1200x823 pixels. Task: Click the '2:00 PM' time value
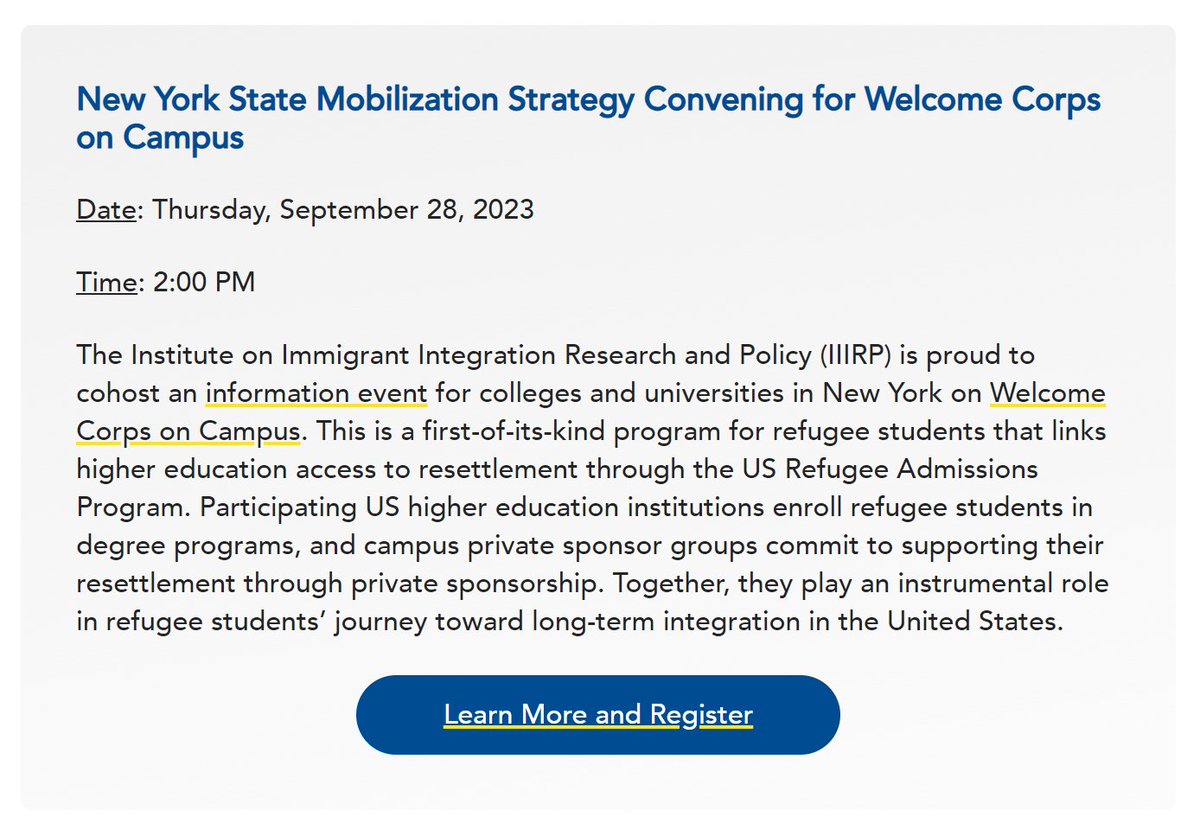click(x=203, y=282)
